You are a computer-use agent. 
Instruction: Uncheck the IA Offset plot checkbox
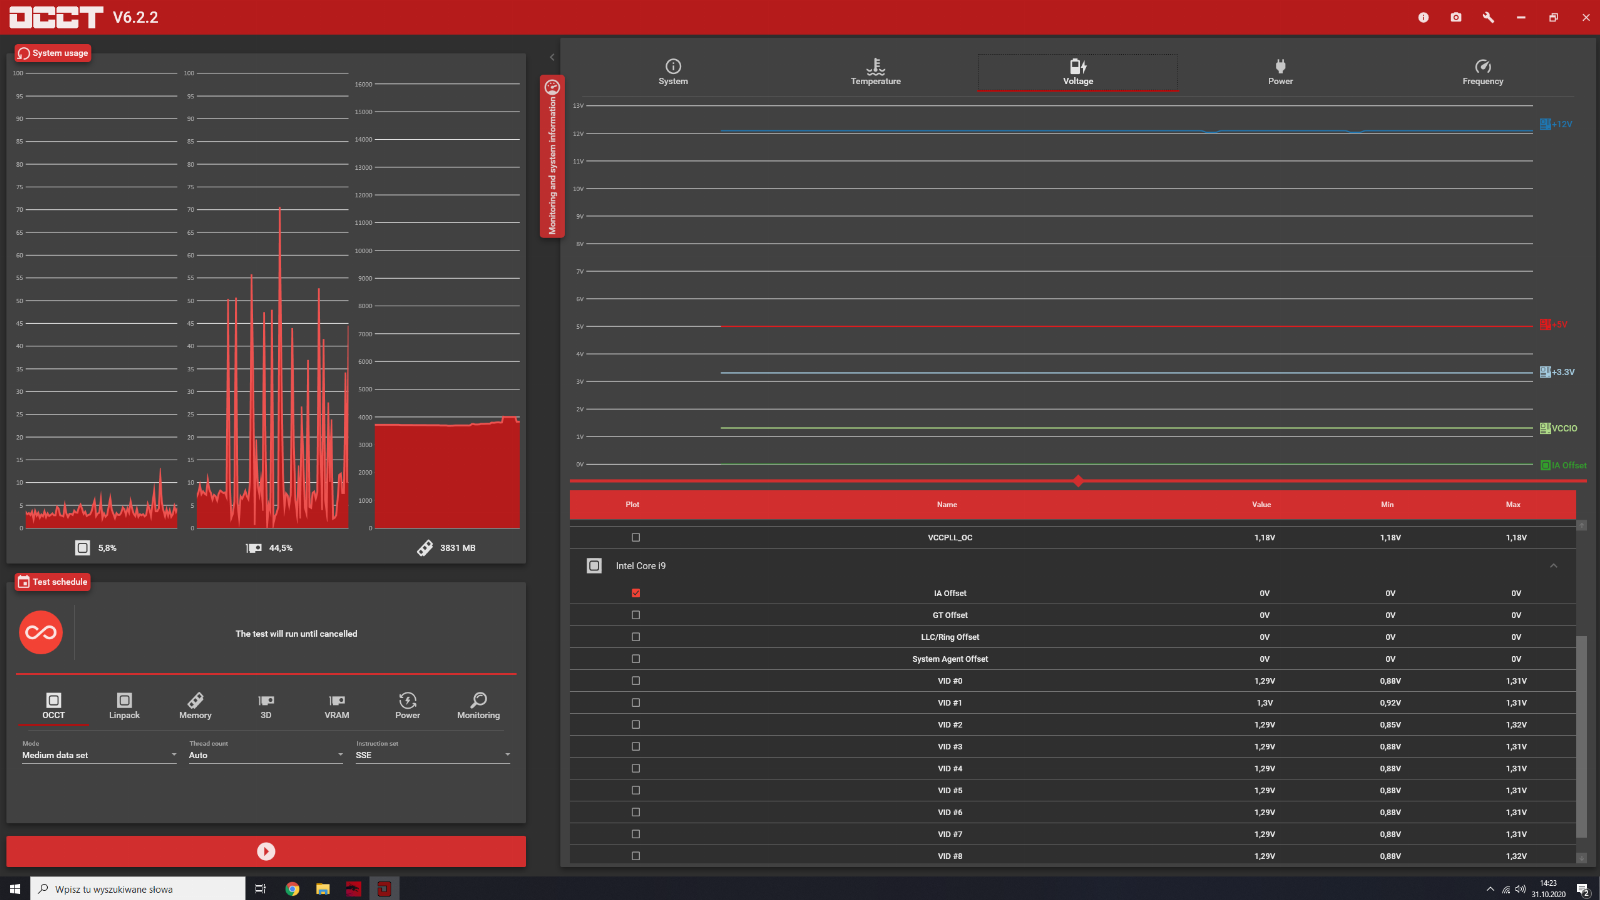pyautogui.click(x=636, y=593)
